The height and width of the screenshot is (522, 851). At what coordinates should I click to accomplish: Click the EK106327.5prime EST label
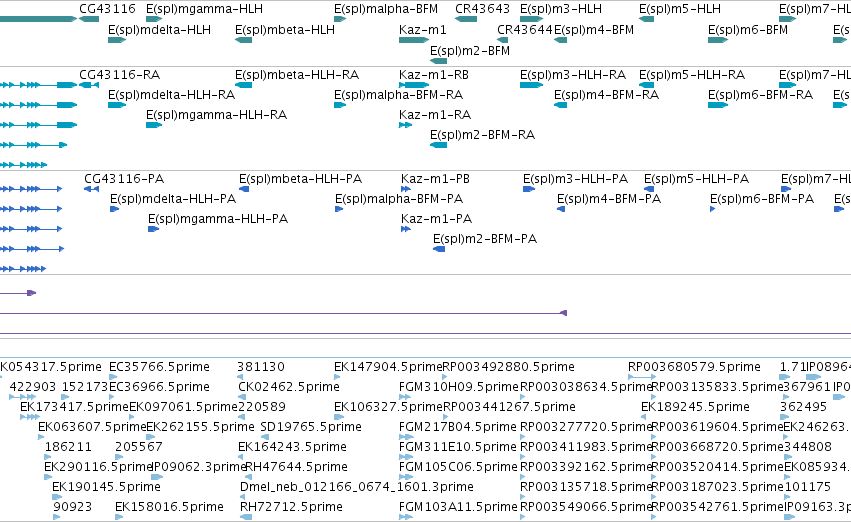pyautogui.click(x=388, y=408)
